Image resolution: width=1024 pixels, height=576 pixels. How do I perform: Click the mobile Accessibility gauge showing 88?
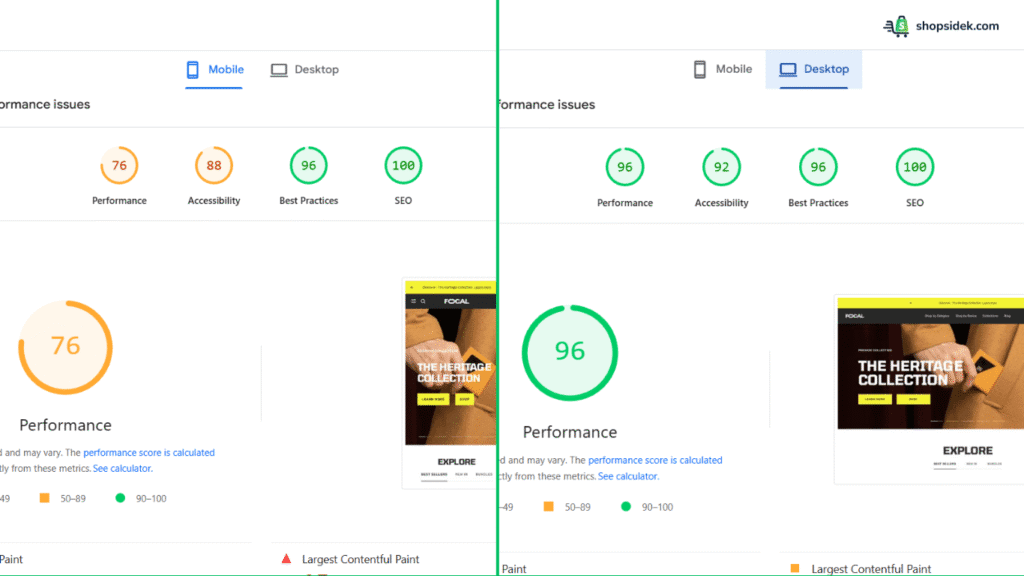click(213, 165)
